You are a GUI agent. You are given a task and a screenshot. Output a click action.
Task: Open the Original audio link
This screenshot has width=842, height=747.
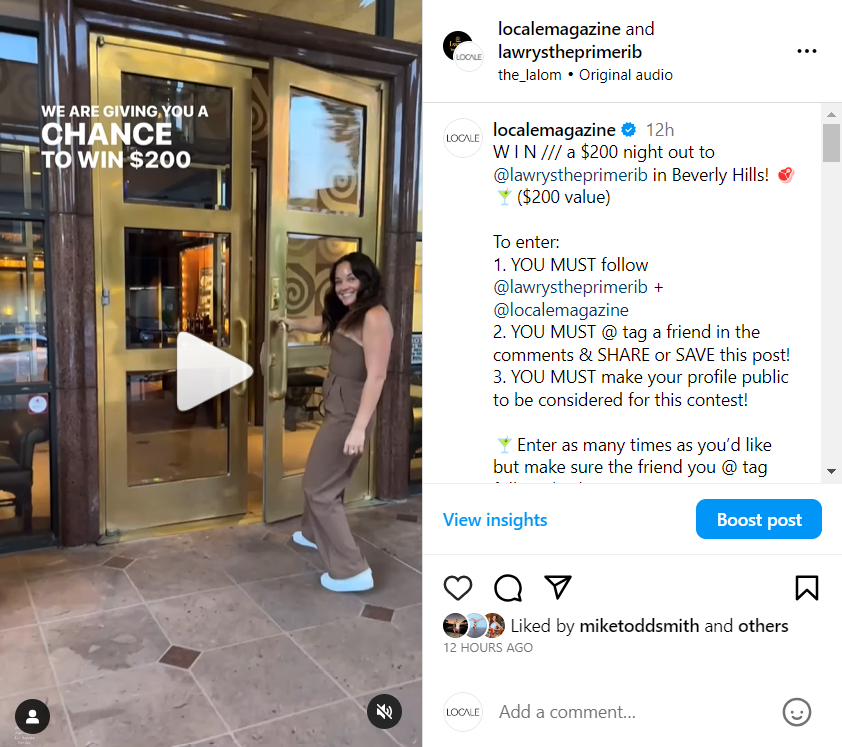click(626, 75)
